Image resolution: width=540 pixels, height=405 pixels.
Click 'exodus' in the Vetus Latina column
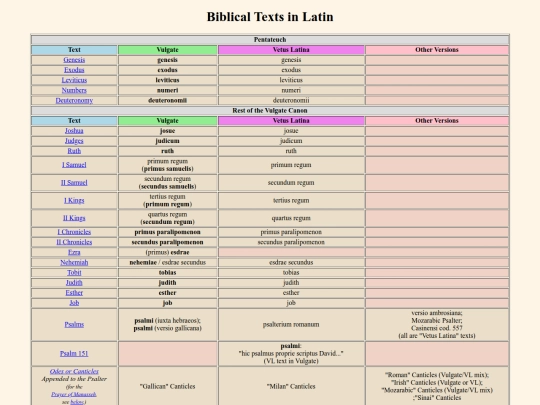291,70
